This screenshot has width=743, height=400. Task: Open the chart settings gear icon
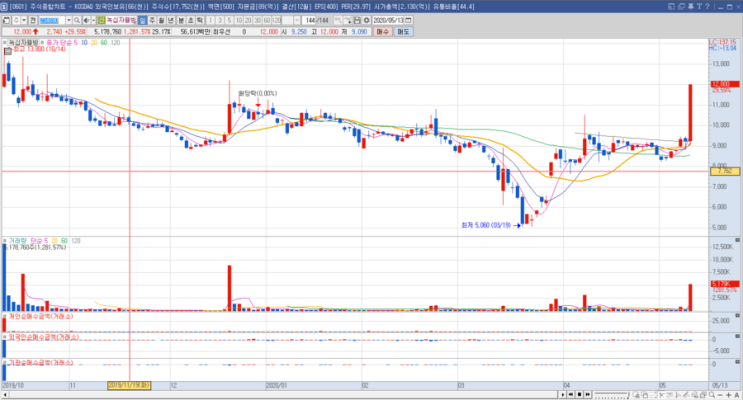pyautogui.click(x=366, y=20)
